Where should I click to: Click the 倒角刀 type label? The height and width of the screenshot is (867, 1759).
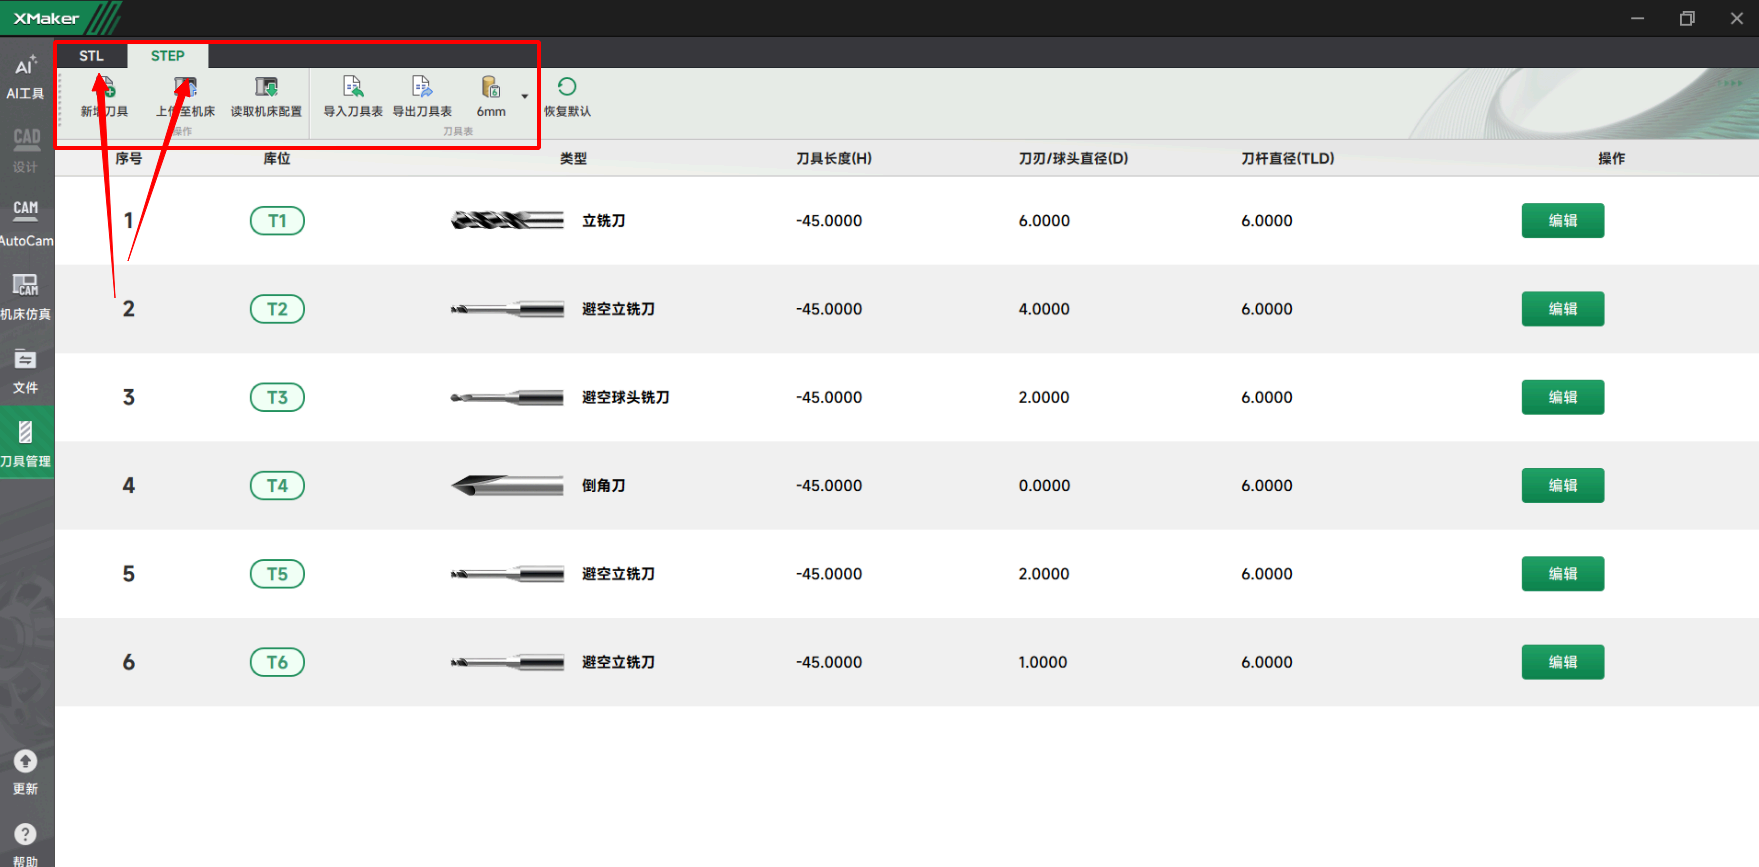click(604, 486)
